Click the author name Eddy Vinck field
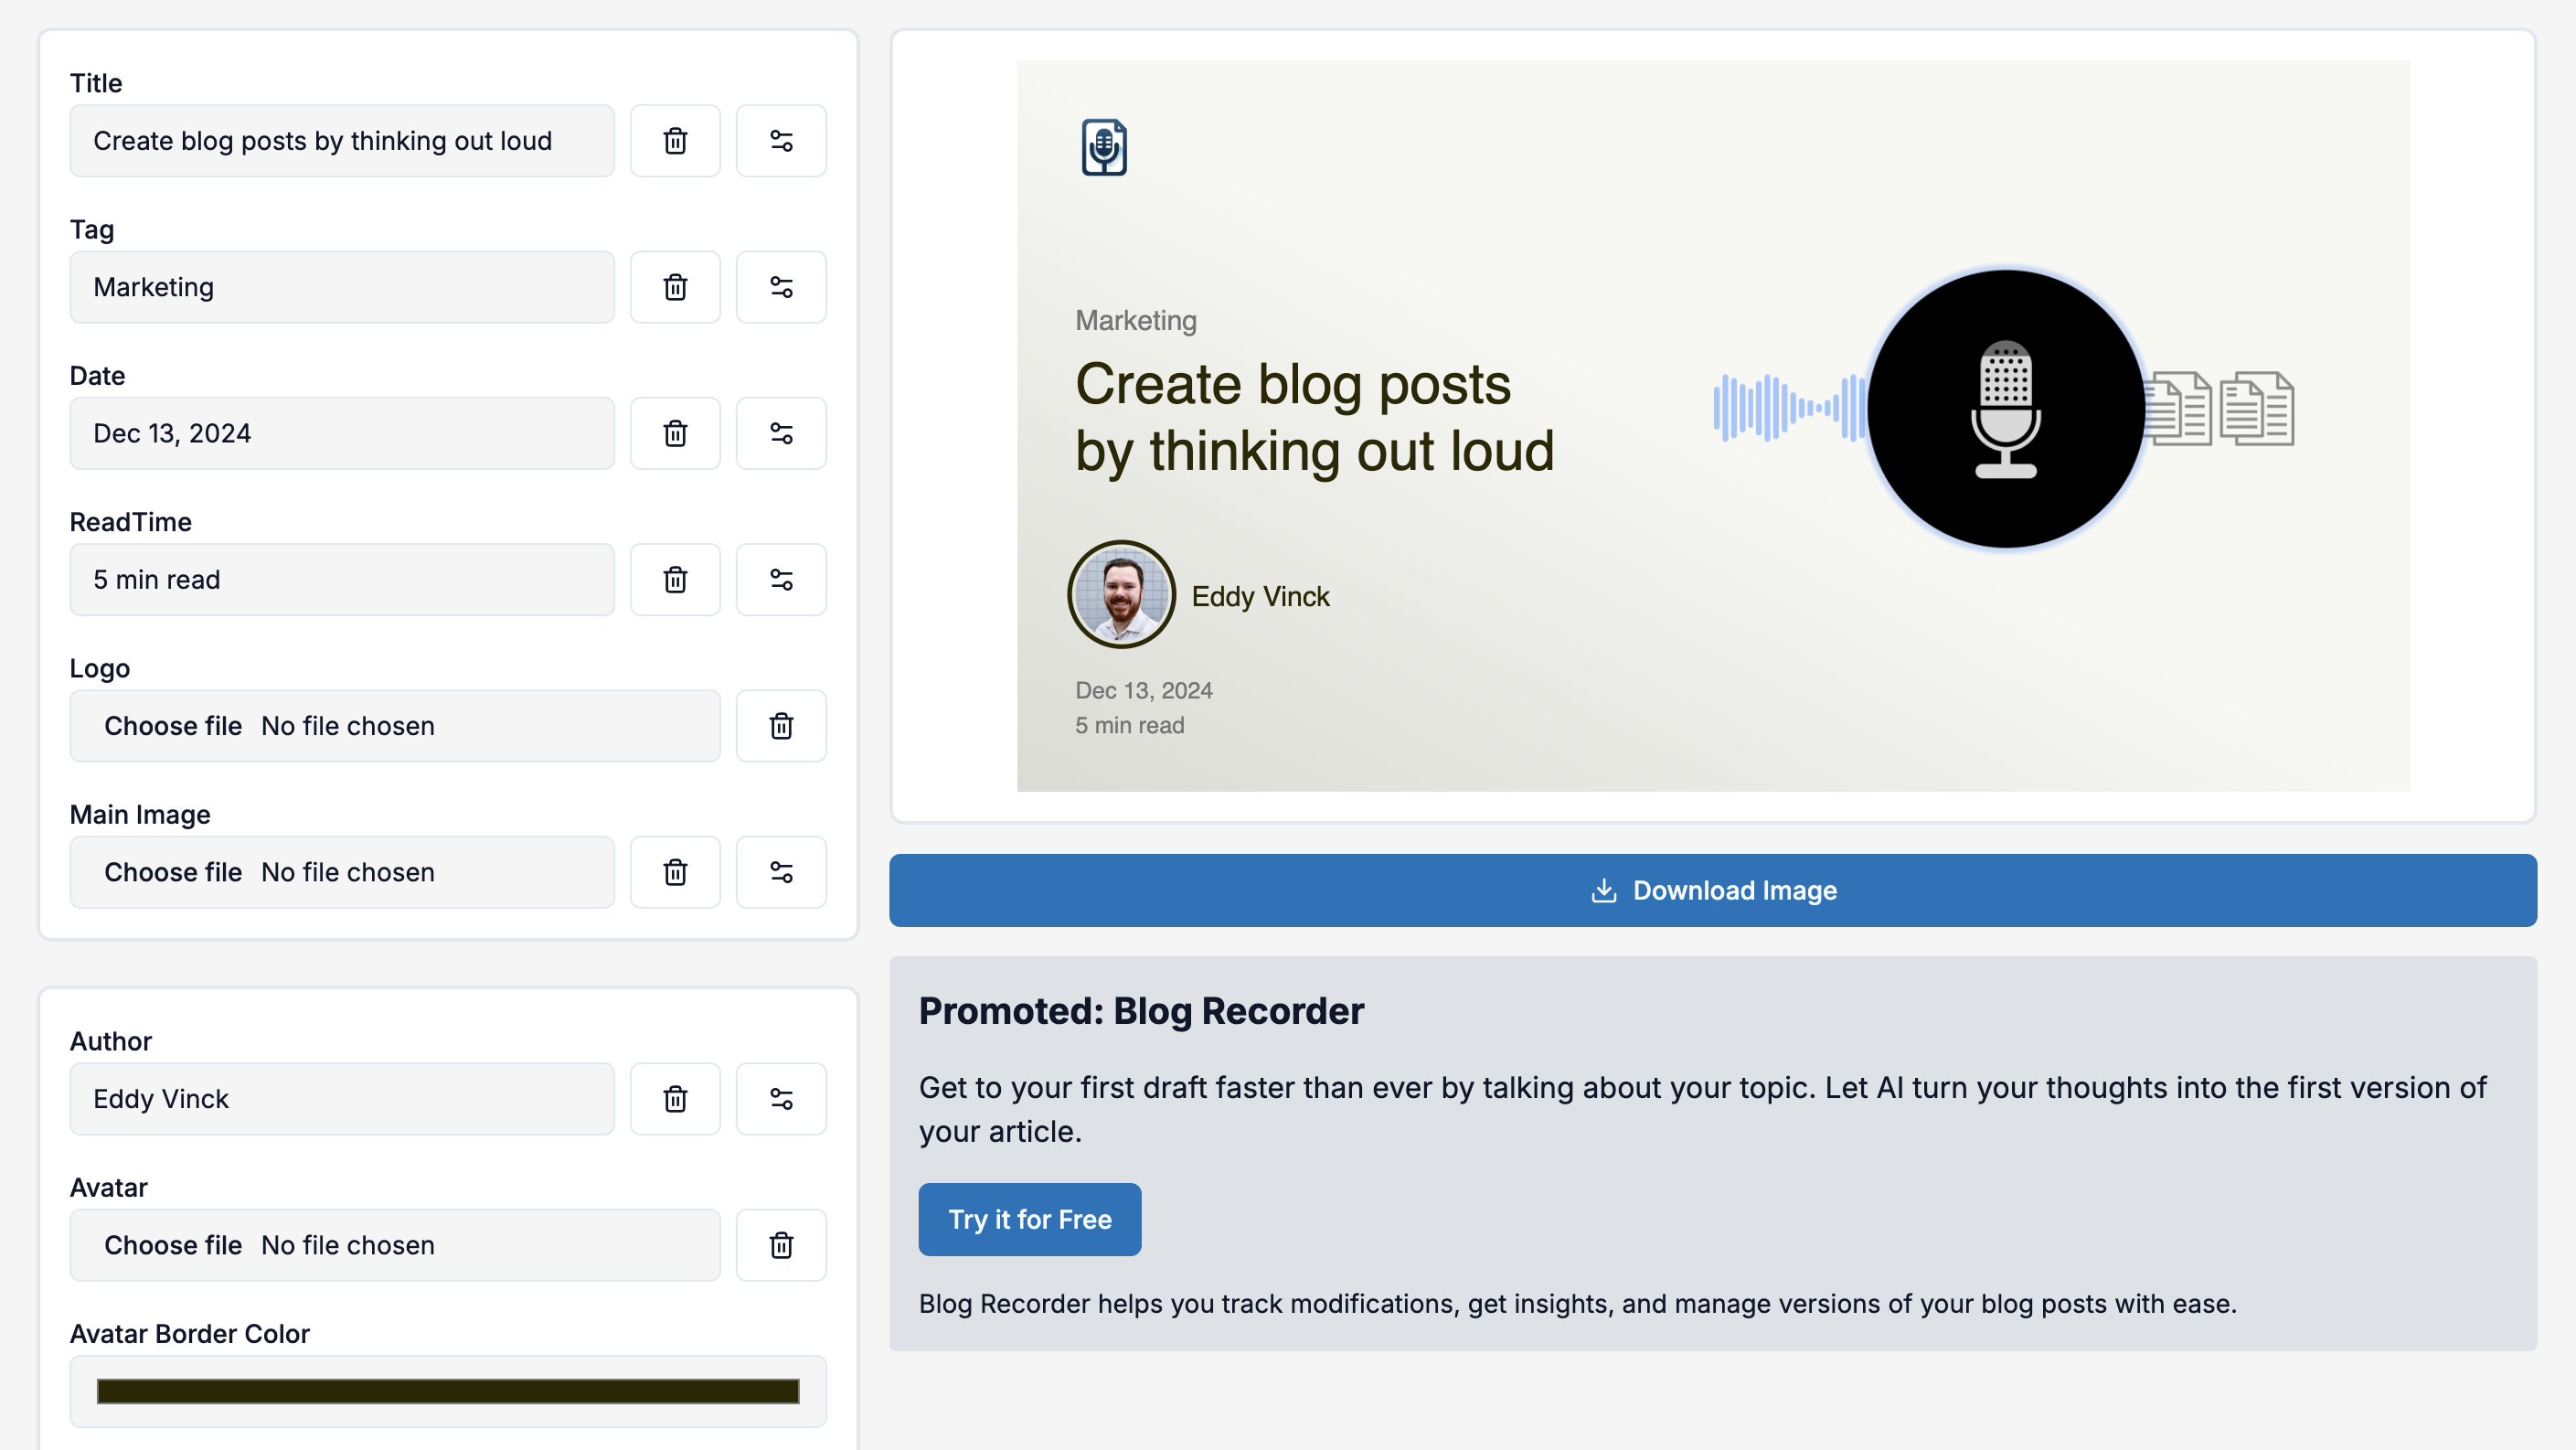The image size is (2576, 1450). (343, 1098)
